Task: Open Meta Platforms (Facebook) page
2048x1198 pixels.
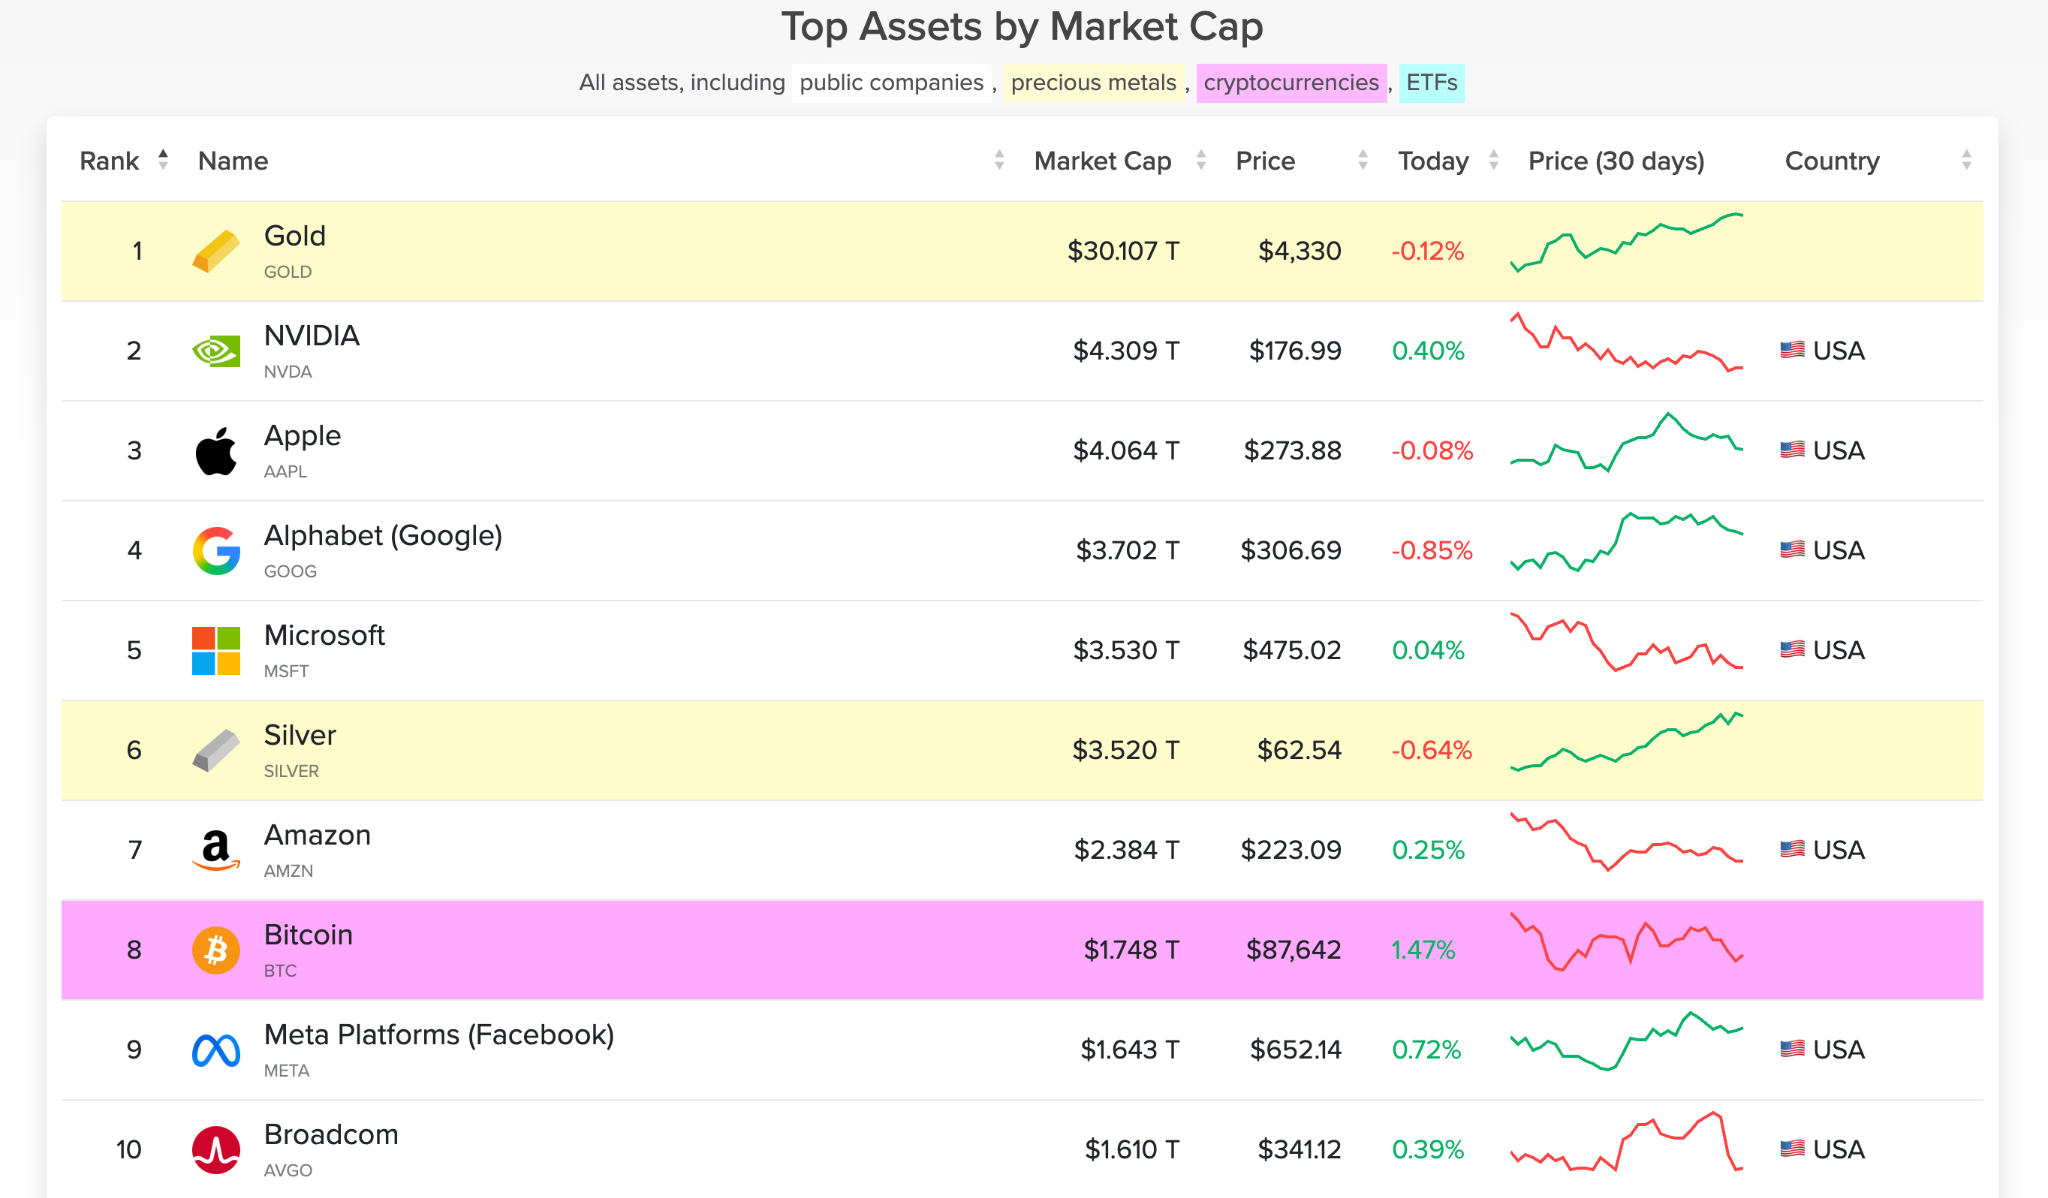Action: coord(439,1035)
